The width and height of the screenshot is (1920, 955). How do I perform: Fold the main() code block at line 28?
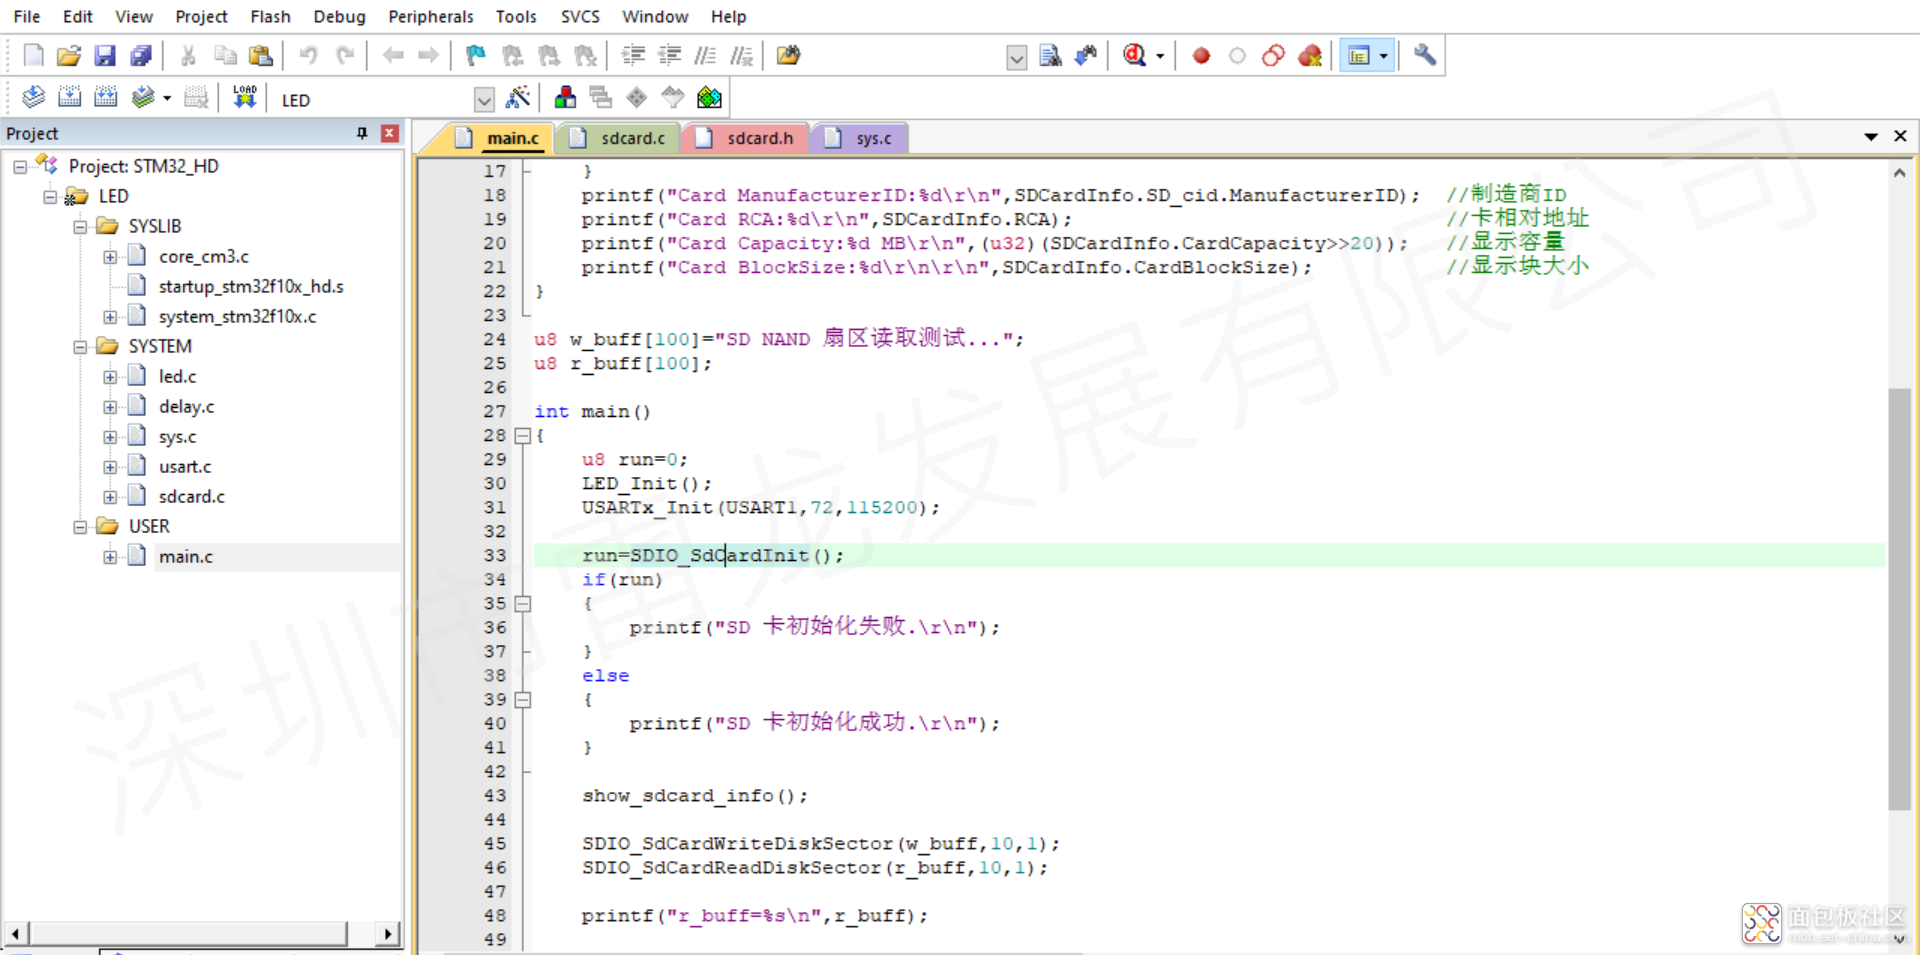522,436
